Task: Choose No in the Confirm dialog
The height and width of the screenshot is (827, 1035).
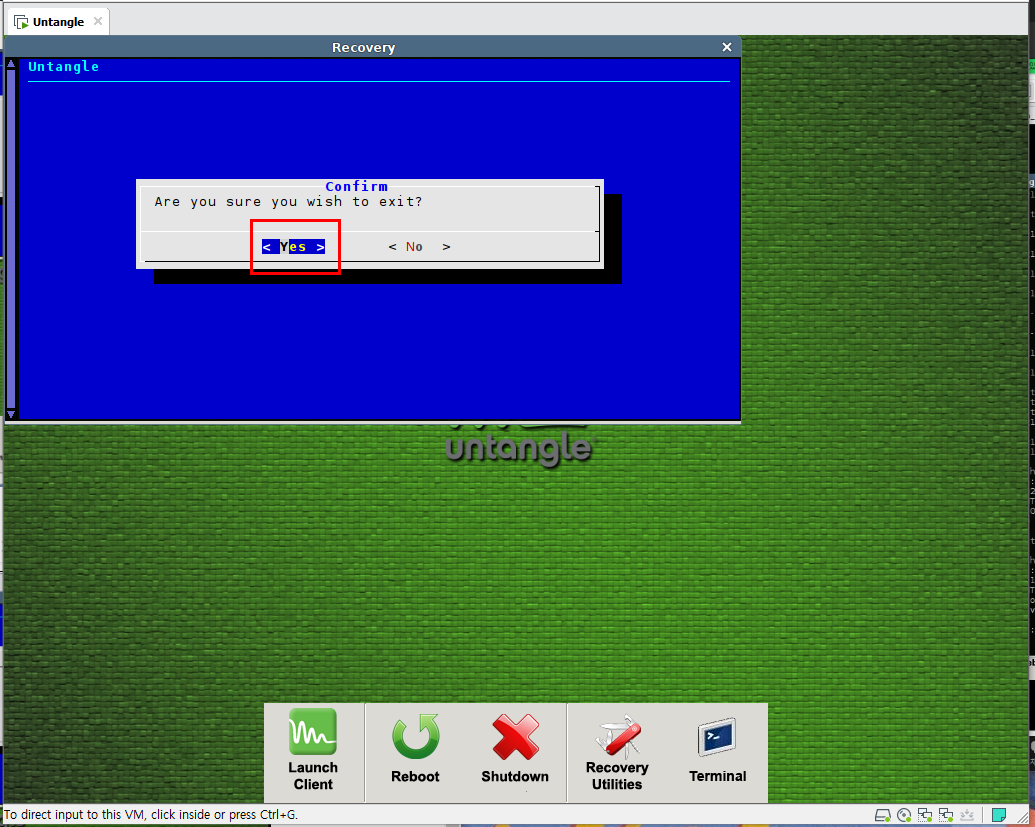Action: click(419, 247)
